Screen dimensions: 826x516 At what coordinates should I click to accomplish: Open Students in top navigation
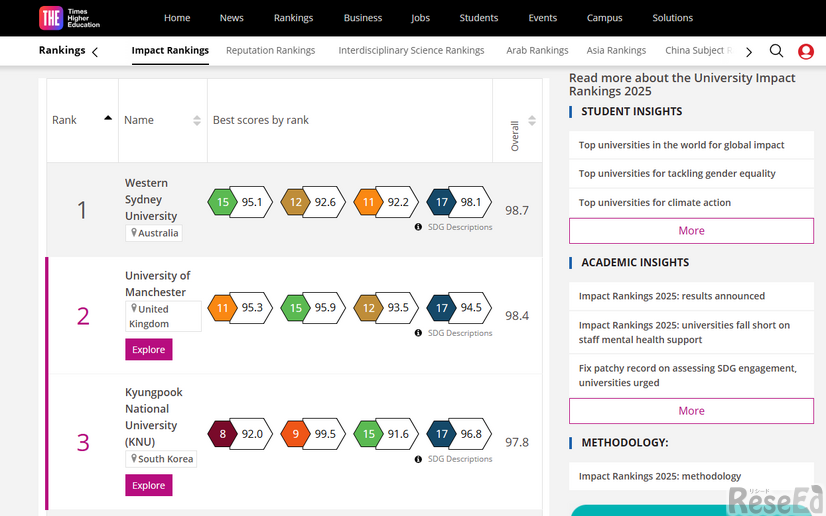[479, 18]
